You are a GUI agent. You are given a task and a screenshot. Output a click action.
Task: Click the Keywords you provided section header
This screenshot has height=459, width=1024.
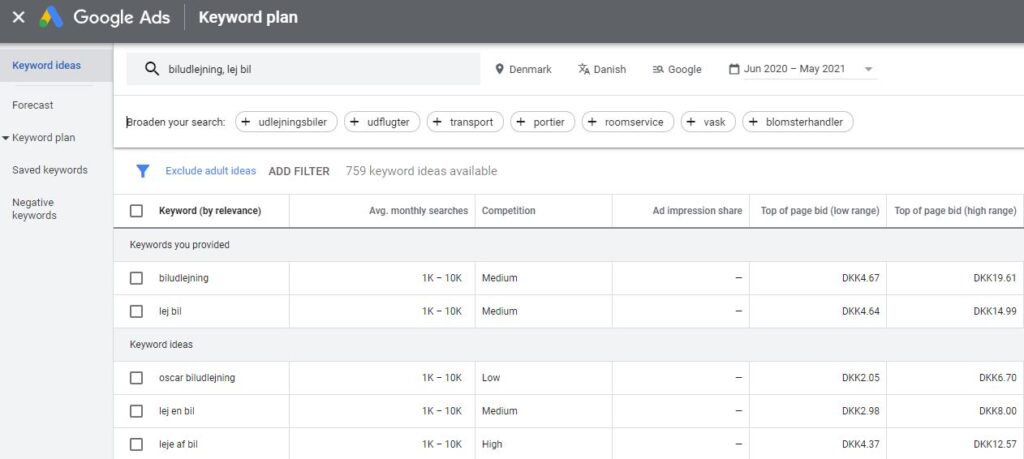(x=180, y=245)
